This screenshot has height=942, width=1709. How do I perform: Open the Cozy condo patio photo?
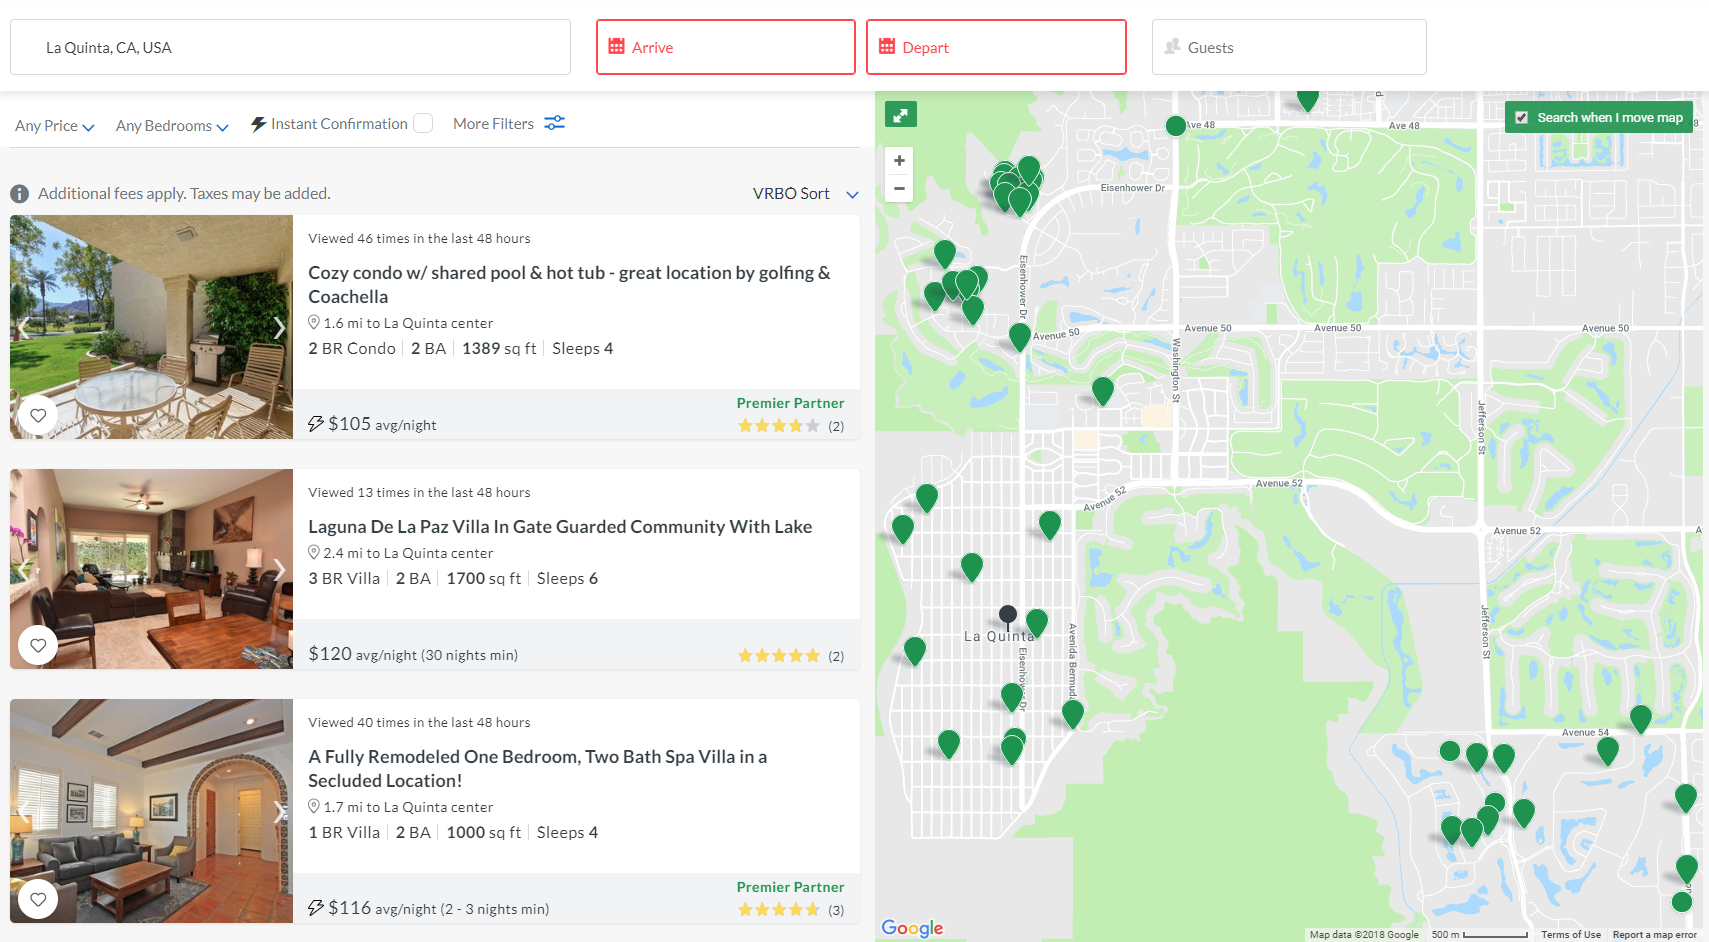click(151, 327)
